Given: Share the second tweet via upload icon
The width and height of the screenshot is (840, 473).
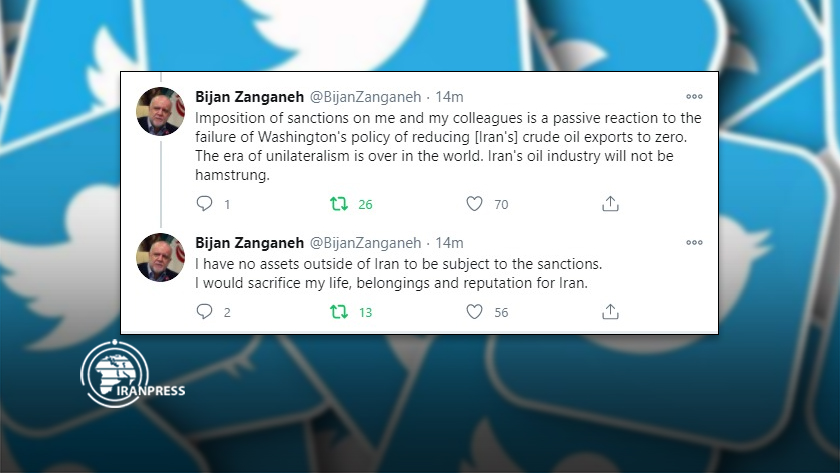Looking at the screenshot, I should tap(610, 312).
